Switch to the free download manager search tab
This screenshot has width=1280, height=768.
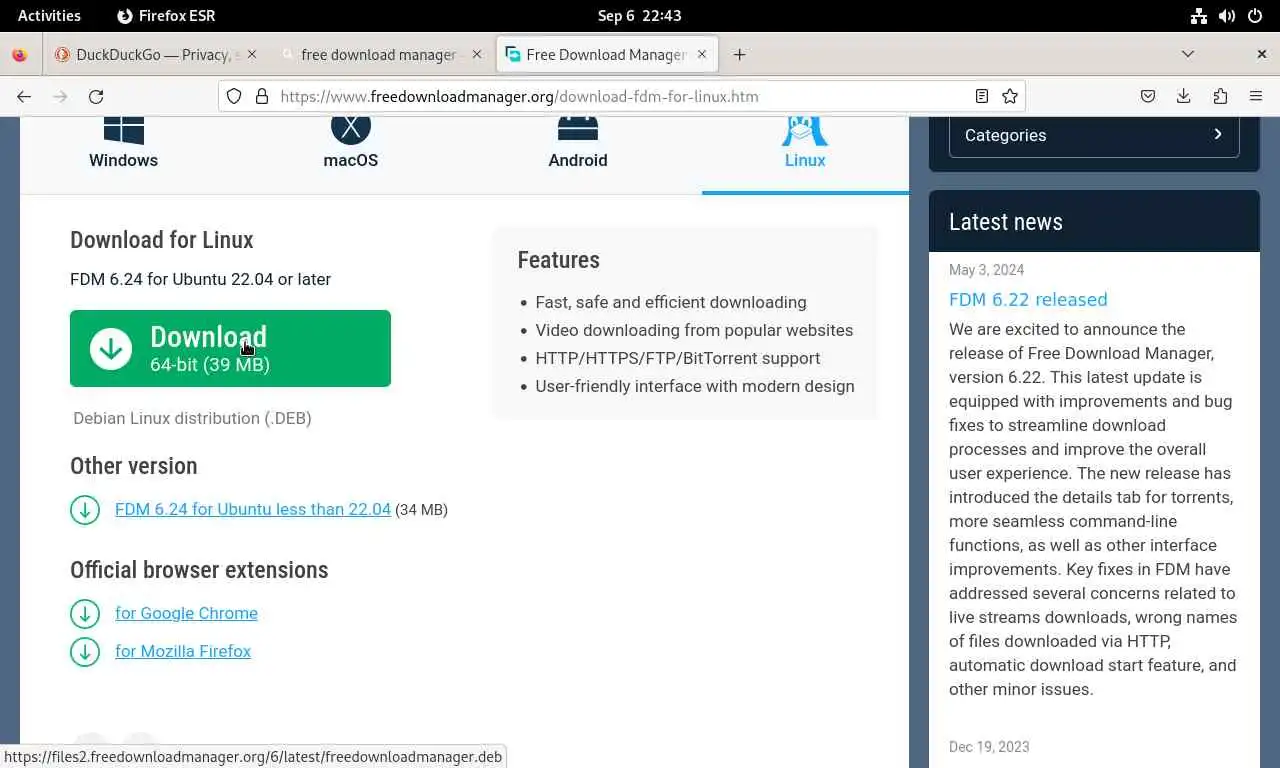[378, 55]
